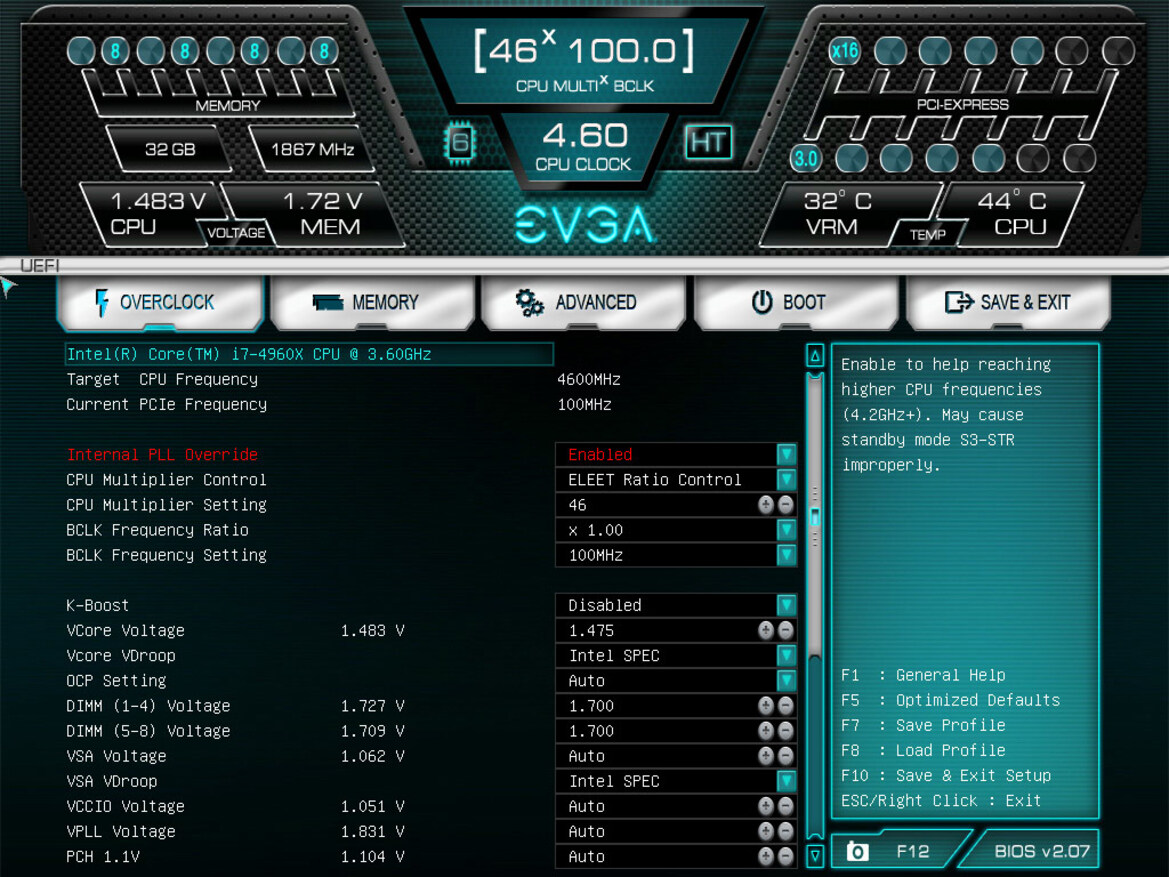The height and width of the screenshot is (877, 1169).
Task: Click the ESC/Right Click Exit hint
Action: pyautogui.click(x=941, y=800)
